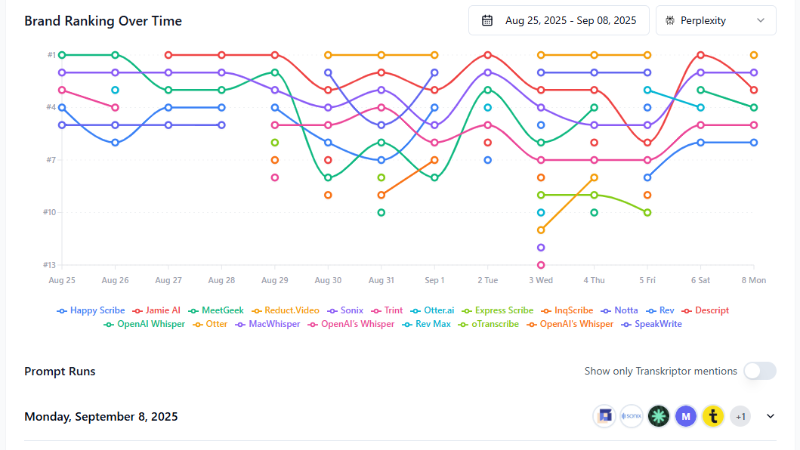
Task: Click the Reduct.Video orange legend marker
Action: coord(256,311)
